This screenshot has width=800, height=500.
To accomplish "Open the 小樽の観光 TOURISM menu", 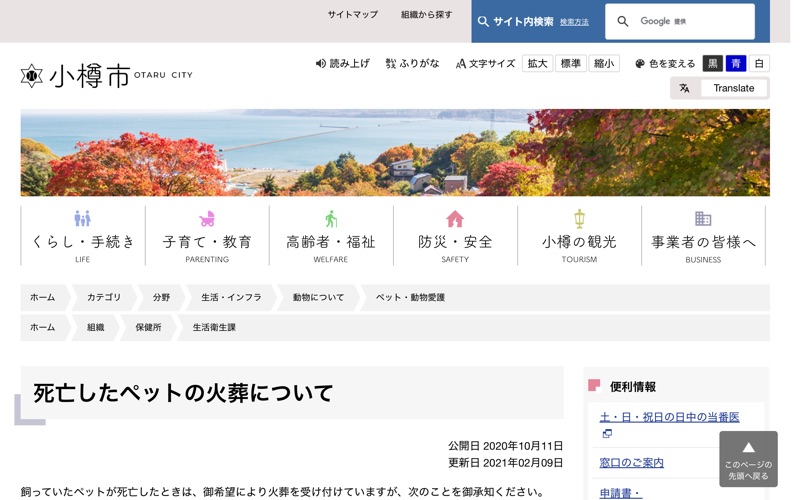I will (579, 236).
